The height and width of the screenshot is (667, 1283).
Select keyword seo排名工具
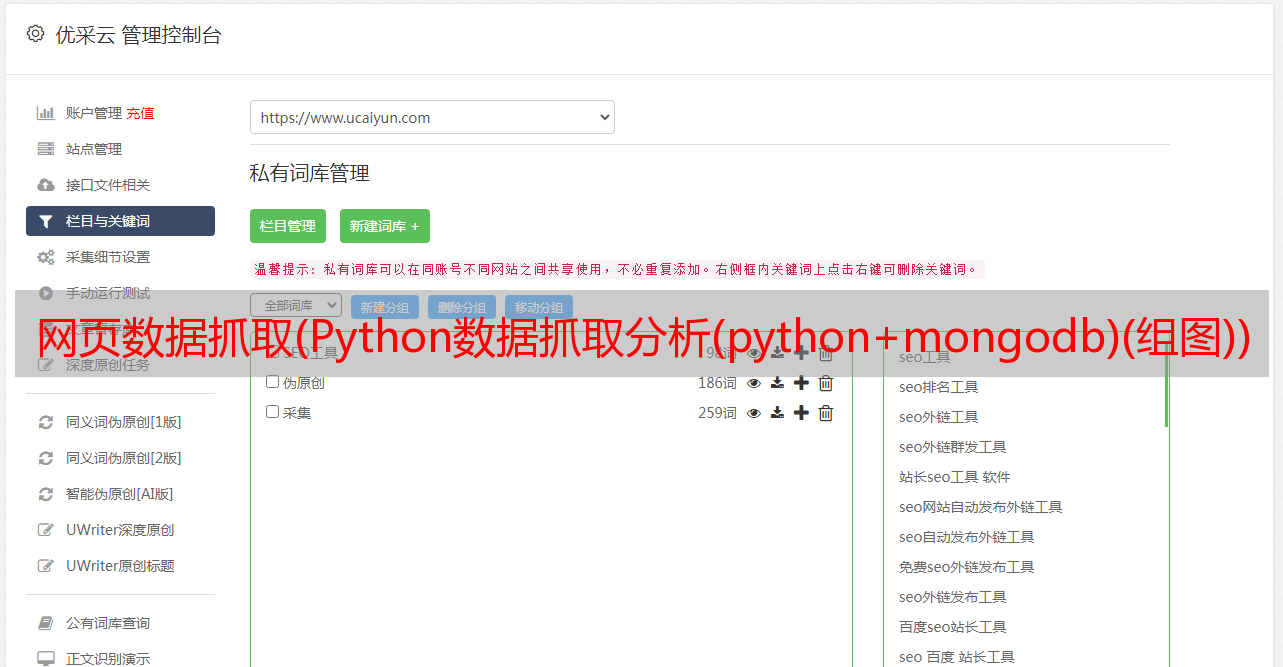(x=938, y=387)
